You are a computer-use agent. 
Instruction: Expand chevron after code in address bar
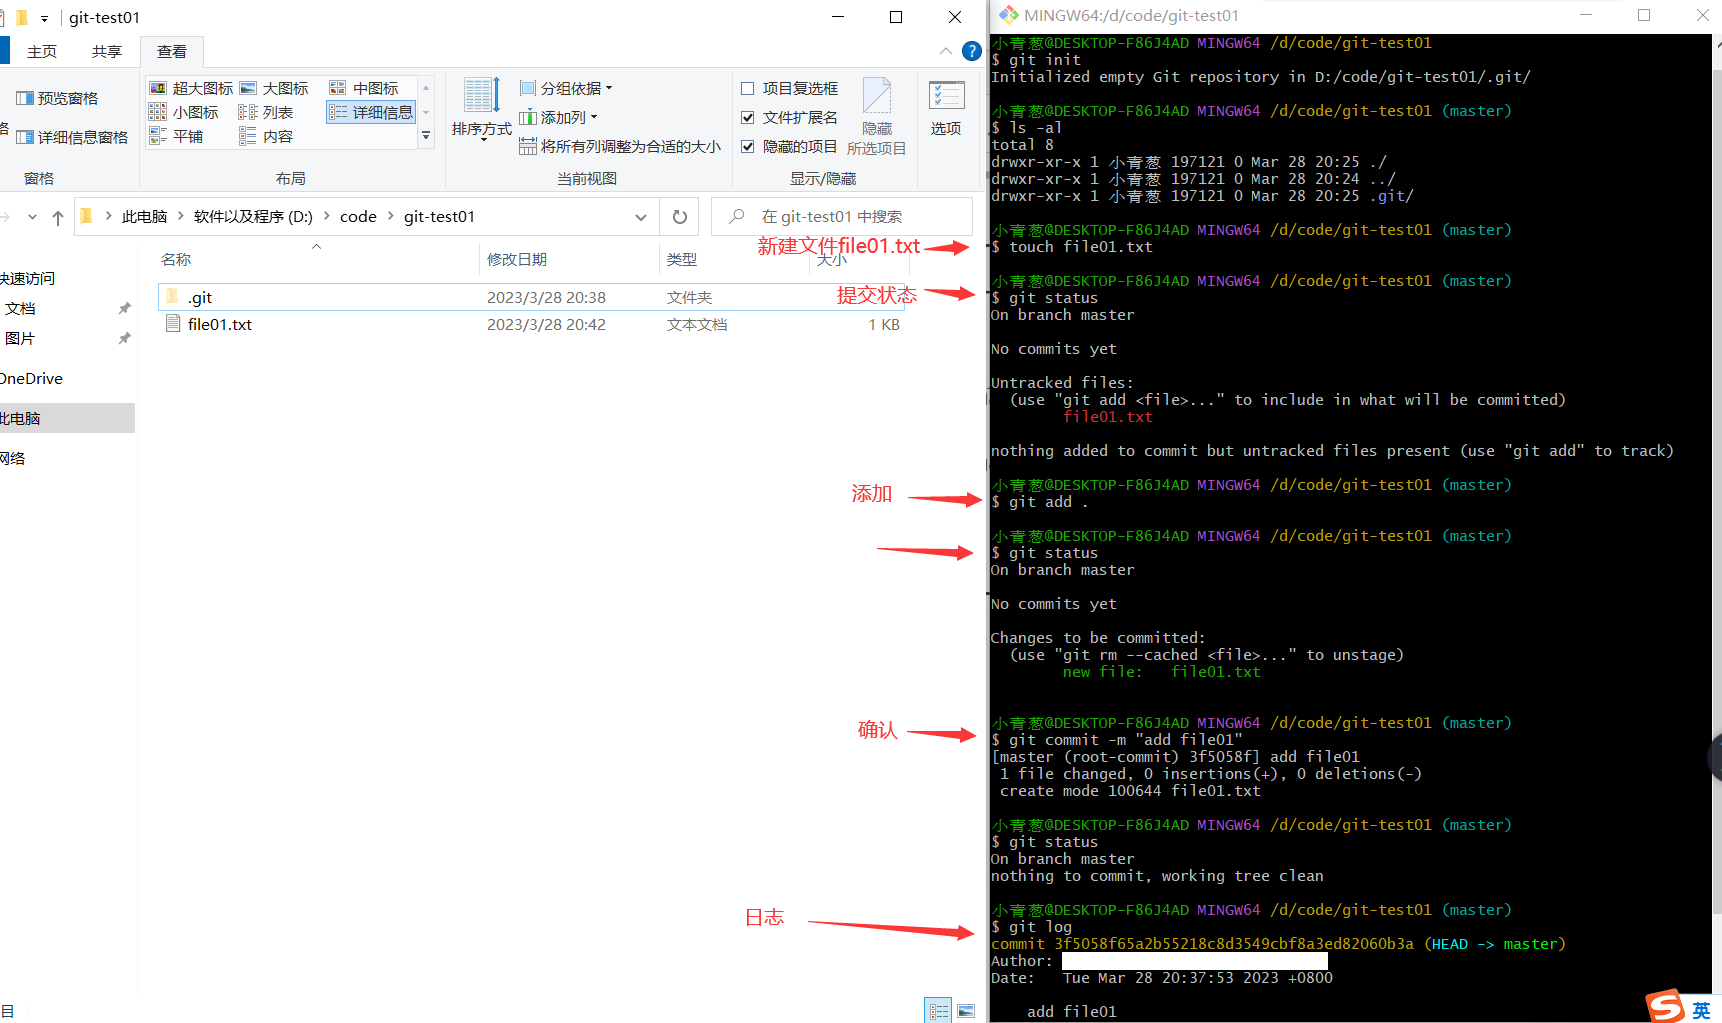pos(390,216)
